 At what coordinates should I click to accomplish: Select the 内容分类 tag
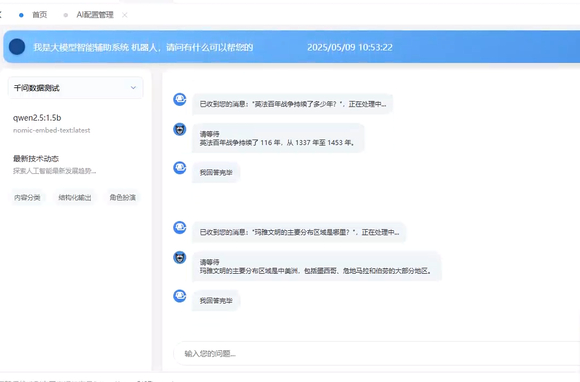[x=27, y=197]
